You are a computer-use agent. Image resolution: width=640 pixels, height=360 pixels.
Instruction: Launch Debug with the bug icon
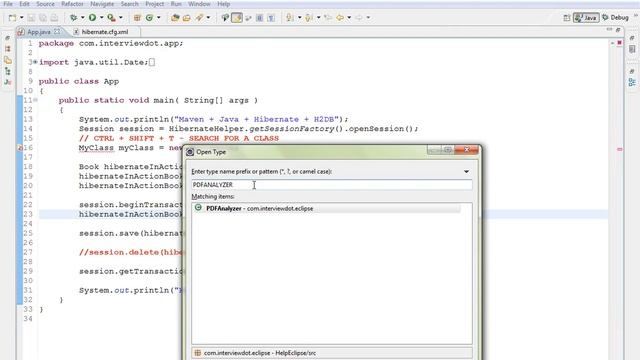coord(73,18)
